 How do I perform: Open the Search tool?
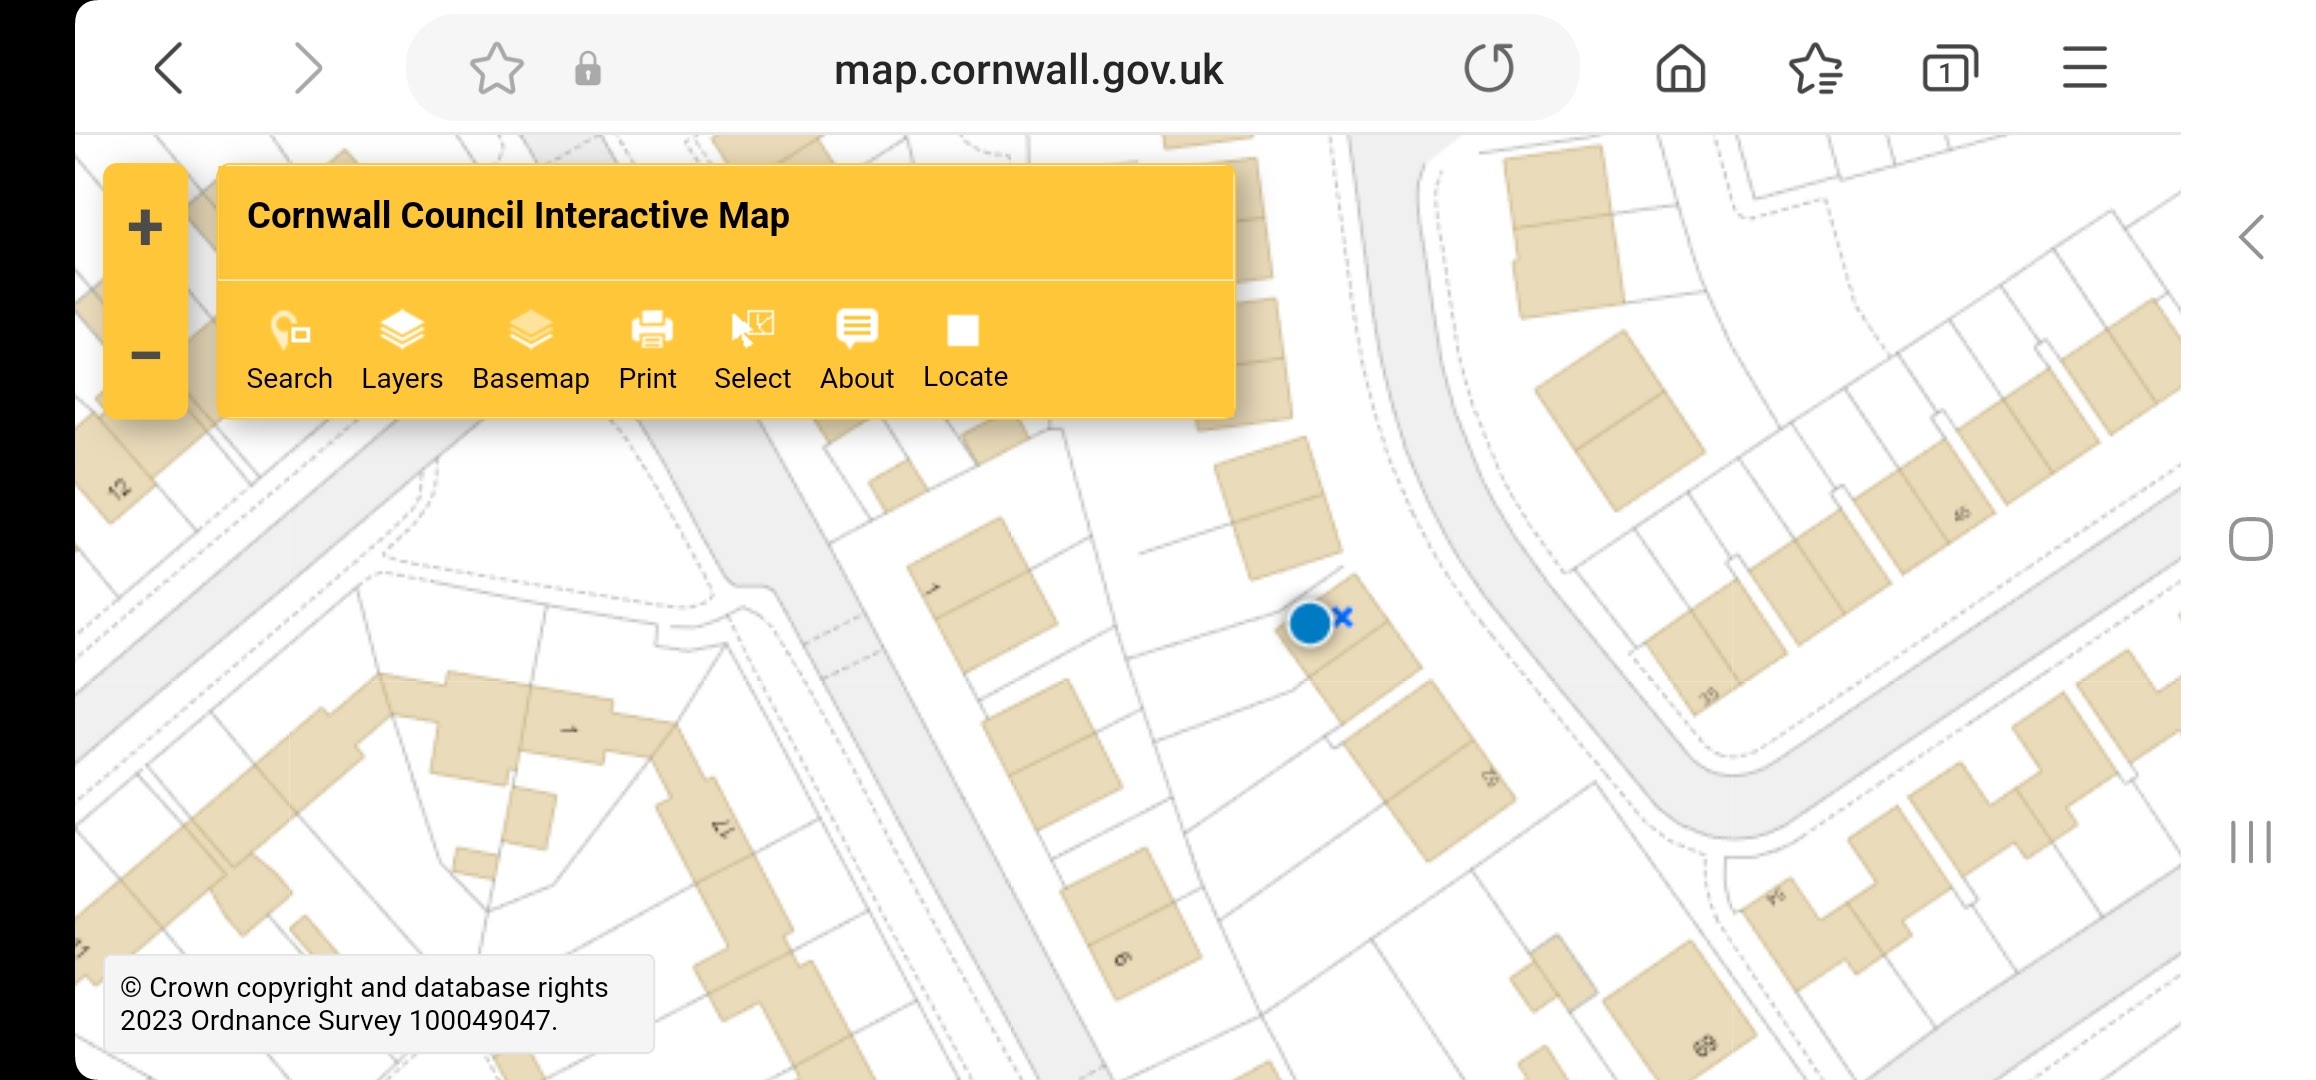click(289, 350)
